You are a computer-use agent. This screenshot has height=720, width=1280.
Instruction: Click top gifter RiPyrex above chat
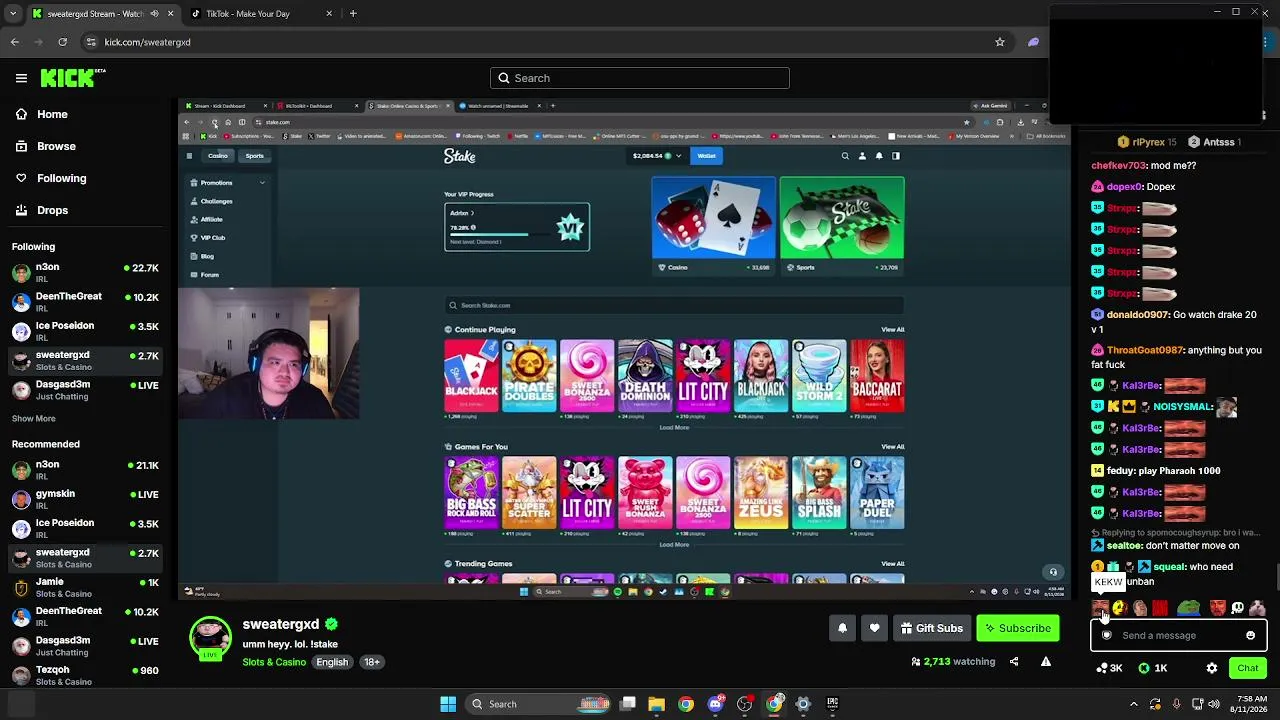(1146, 142)
